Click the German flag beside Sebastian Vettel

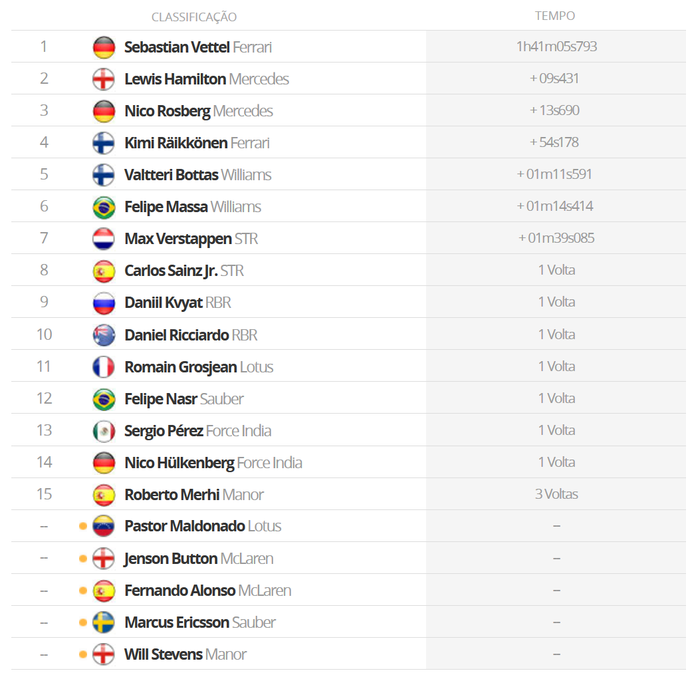[104, 47]
